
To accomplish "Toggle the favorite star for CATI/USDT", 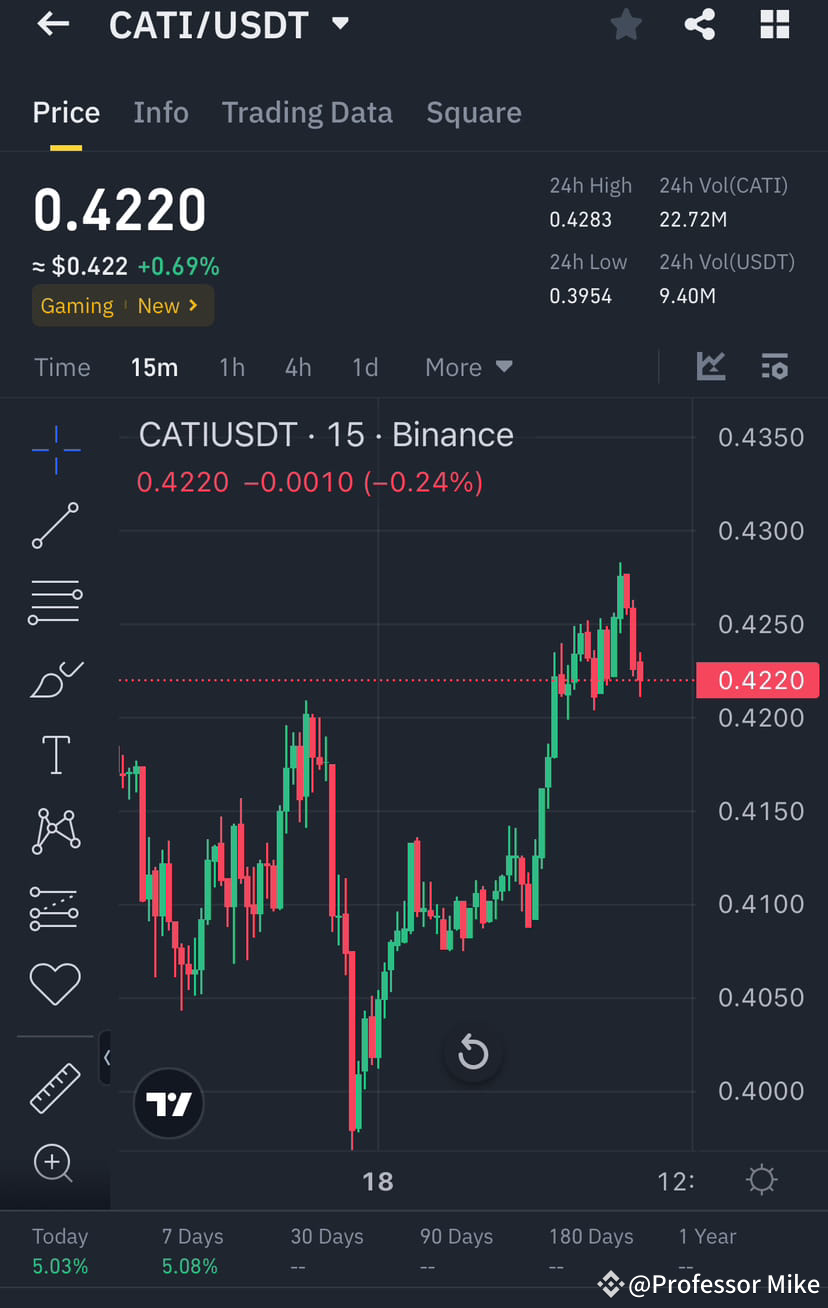I will [626, 25].
